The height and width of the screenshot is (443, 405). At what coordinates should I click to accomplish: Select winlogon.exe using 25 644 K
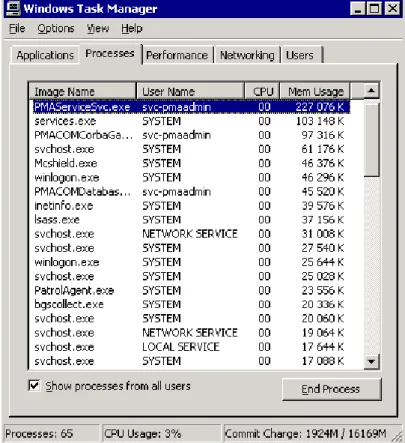point(189,262)
